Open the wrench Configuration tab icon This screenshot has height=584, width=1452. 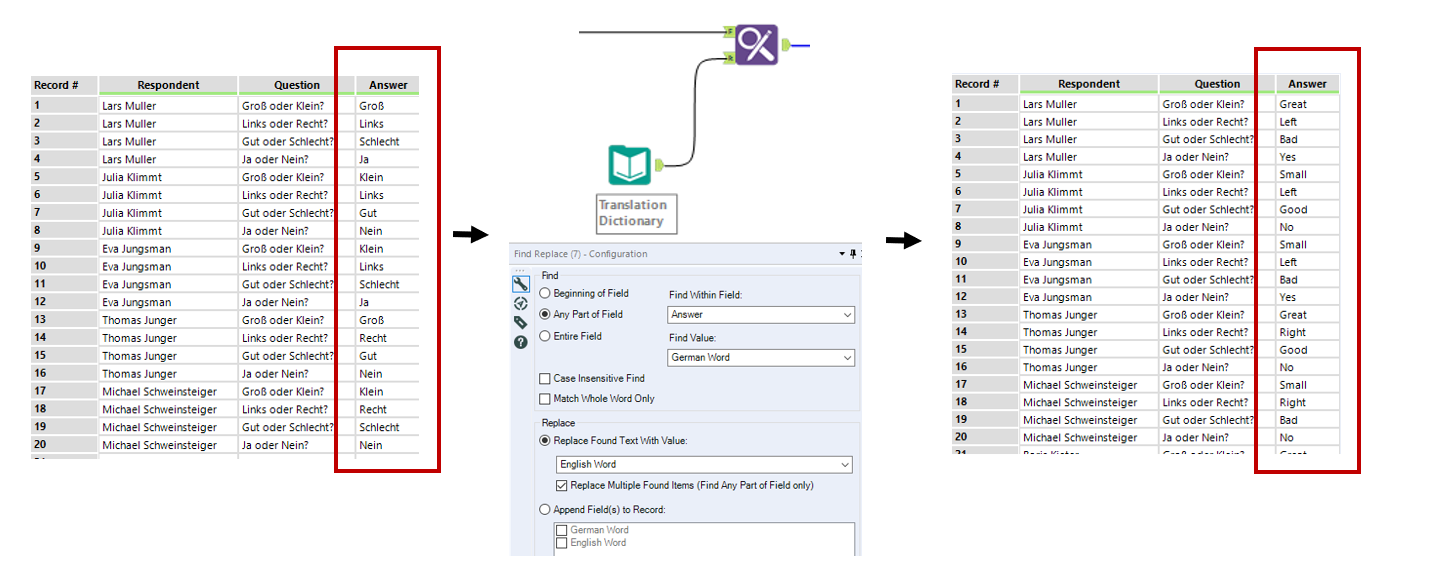click(x=520, y=284)
